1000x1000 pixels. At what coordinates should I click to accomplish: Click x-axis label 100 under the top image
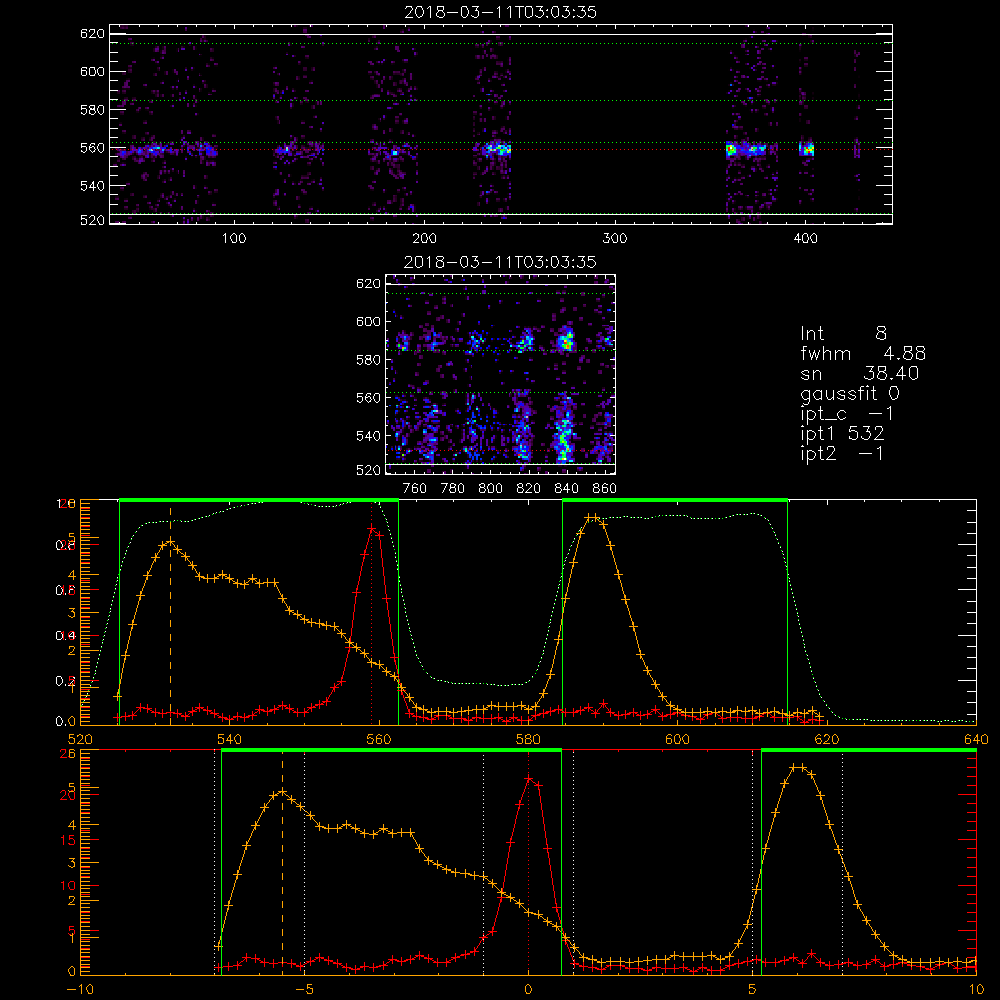[x=234, y=239]
